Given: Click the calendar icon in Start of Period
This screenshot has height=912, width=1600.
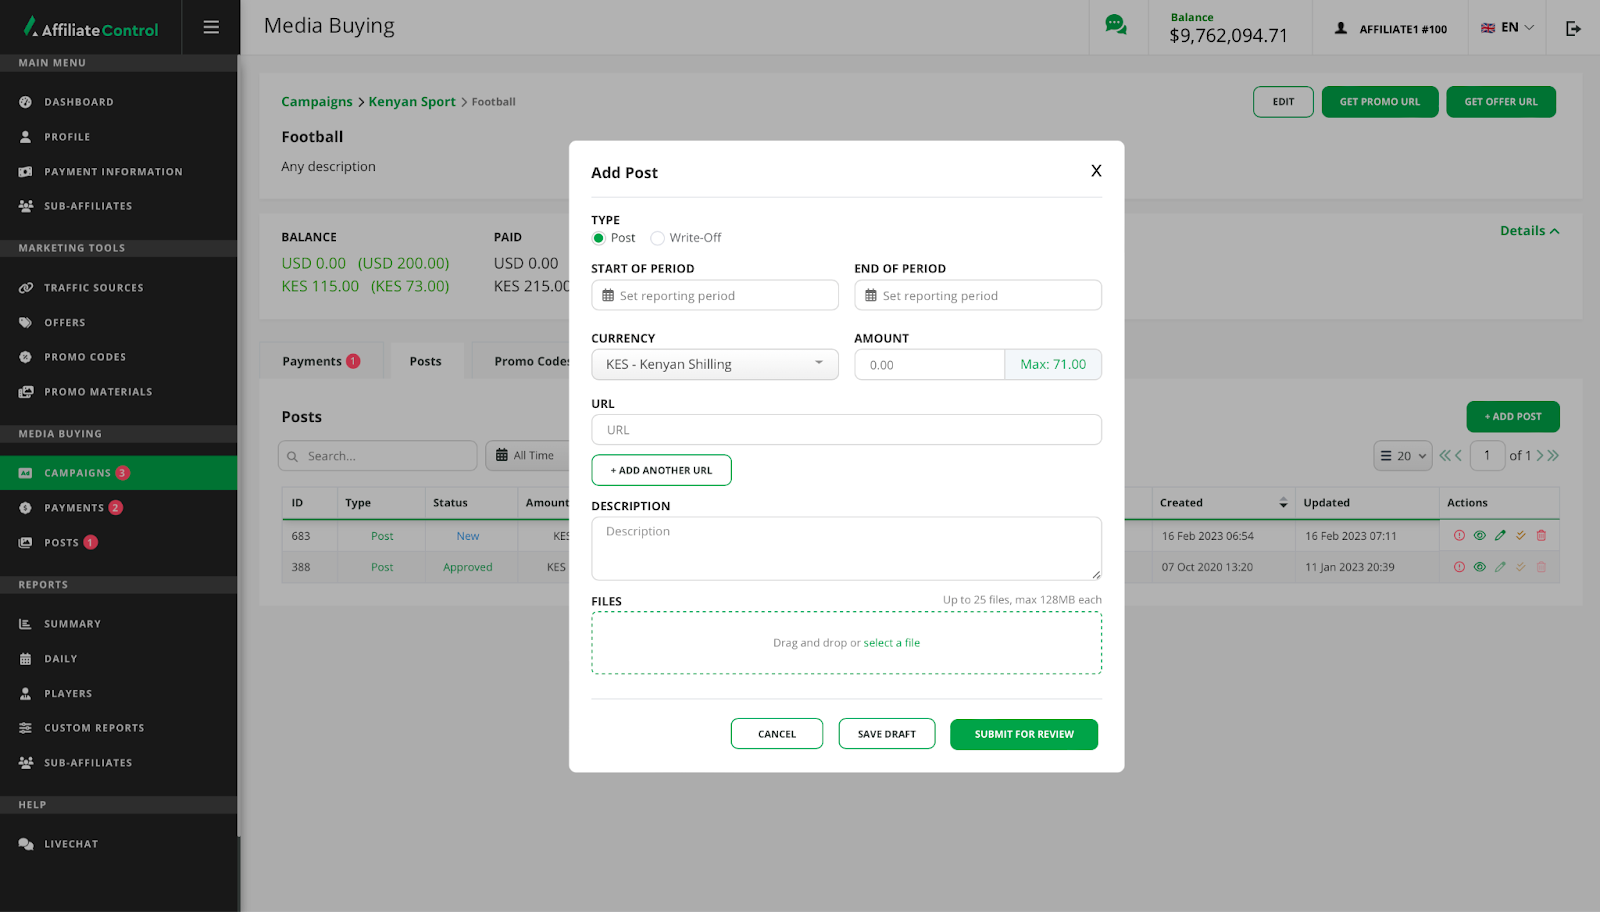Looking at the screenshot, I should (608, 296).
